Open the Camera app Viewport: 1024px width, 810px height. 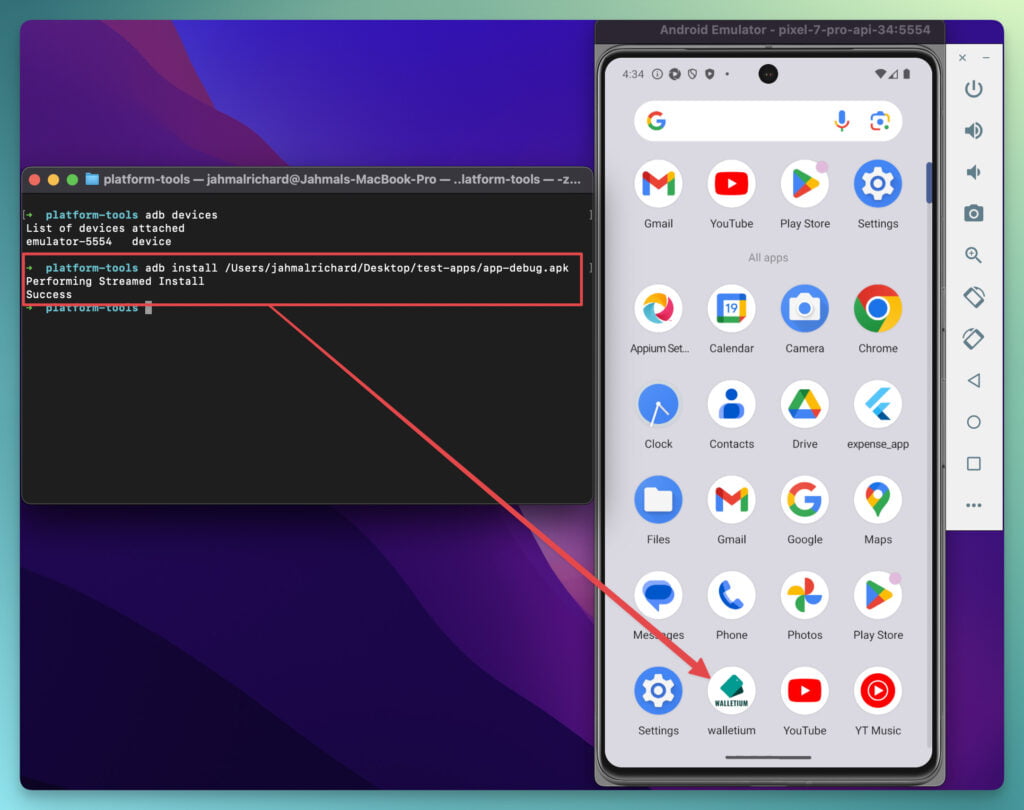[805, 309]
